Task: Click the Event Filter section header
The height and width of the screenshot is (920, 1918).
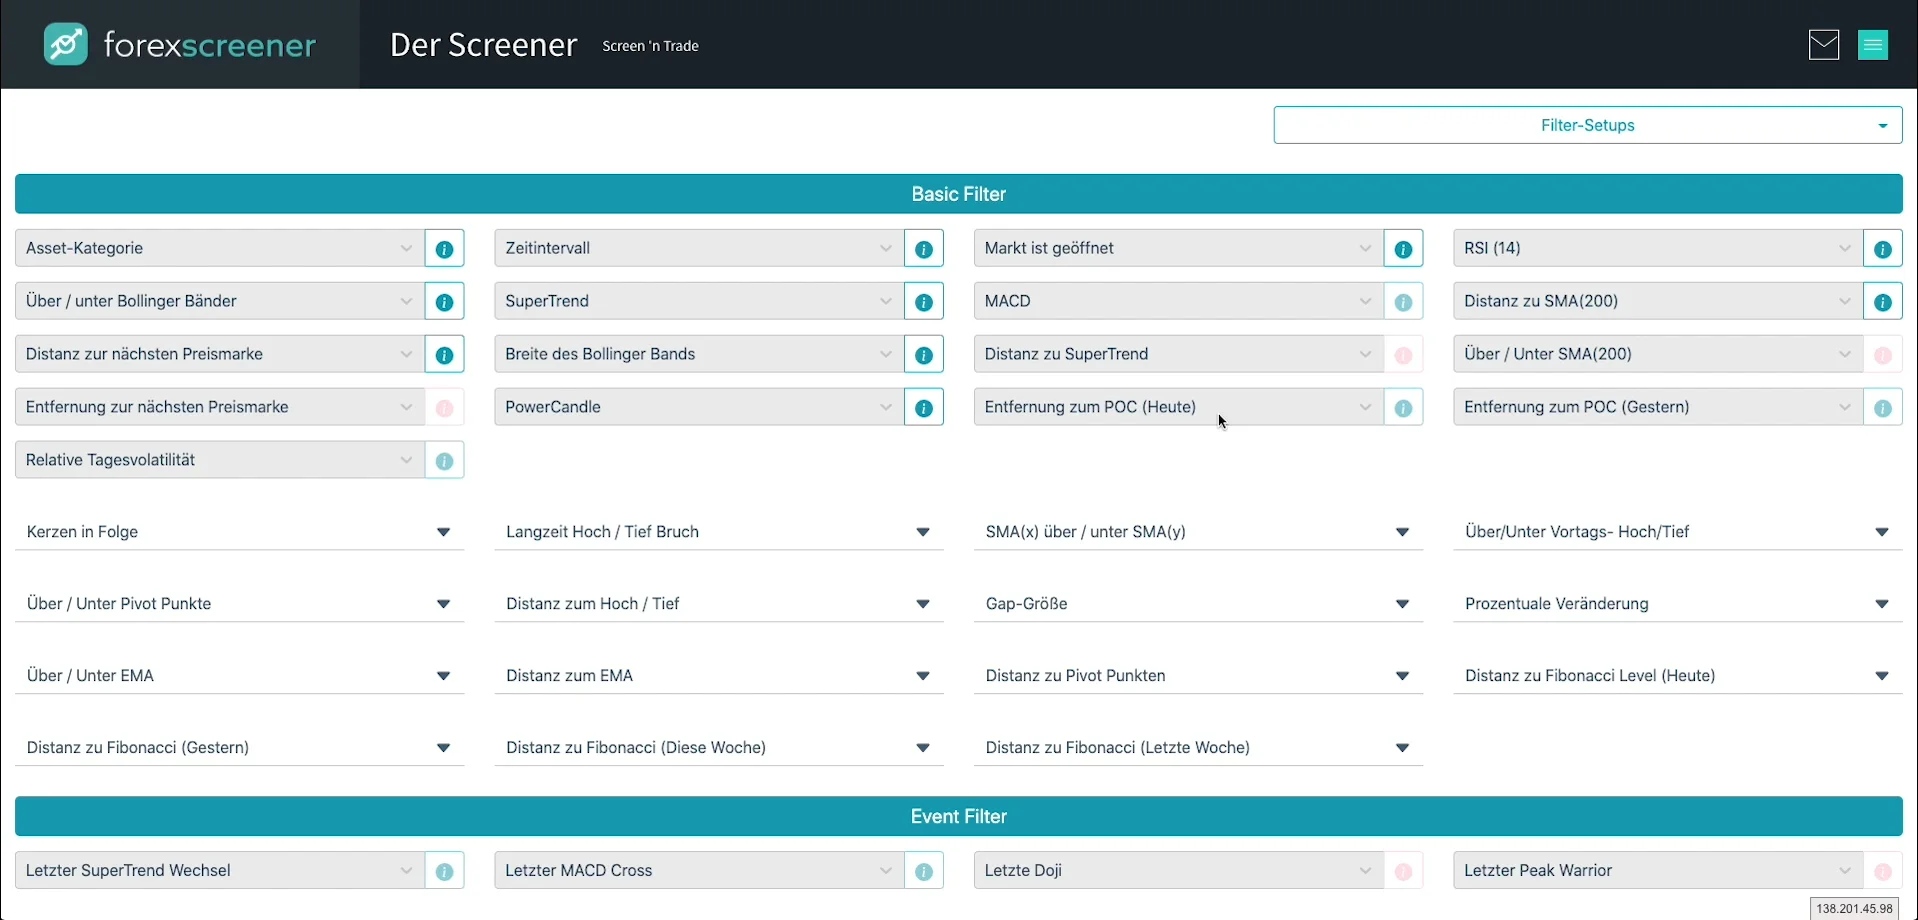Action: point(959,816)
